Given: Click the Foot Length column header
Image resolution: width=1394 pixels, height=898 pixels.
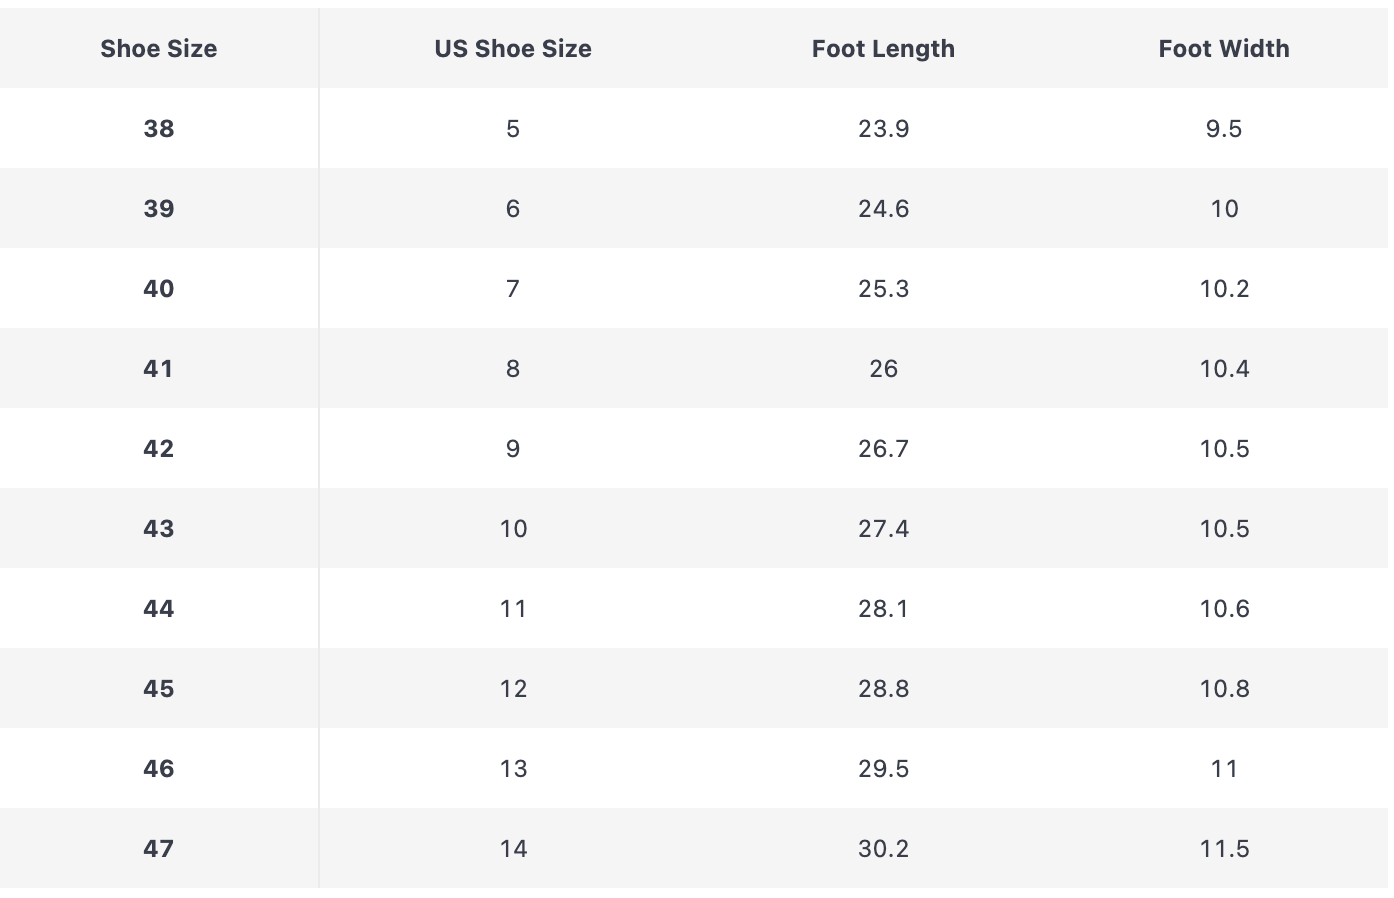Looking at the screenshot, I should 883,48.
